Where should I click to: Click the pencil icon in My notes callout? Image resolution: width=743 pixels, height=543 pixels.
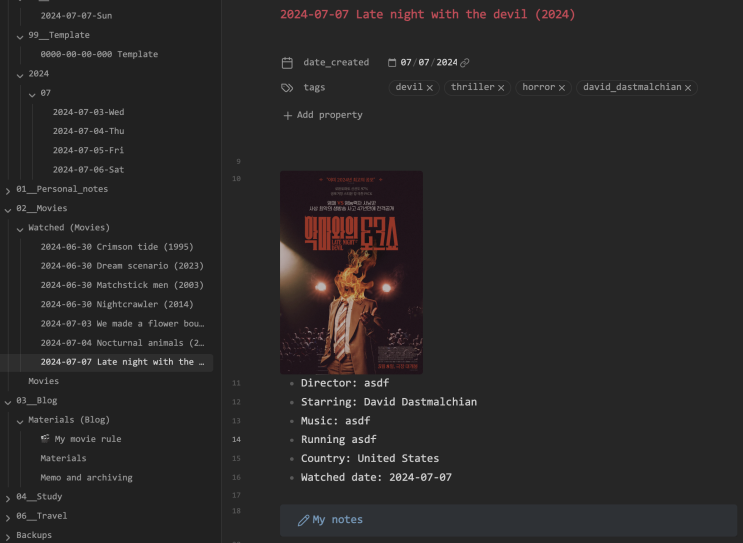tap(303, 520)
